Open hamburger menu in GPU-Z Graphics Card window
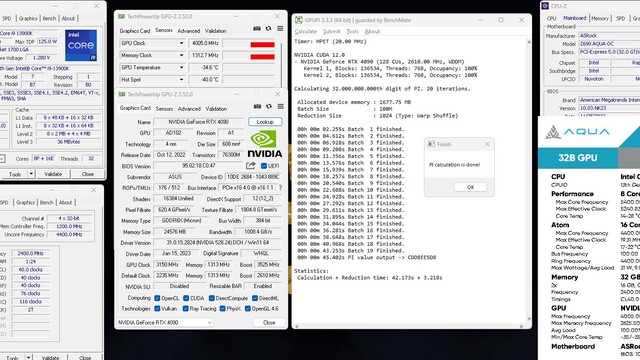 coord(280,107)
